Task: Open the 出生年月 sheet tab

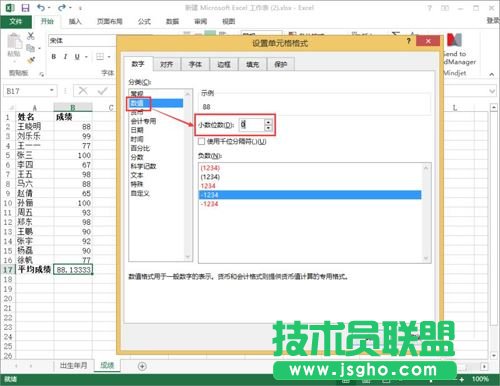Action: click(x=73, y=365)
